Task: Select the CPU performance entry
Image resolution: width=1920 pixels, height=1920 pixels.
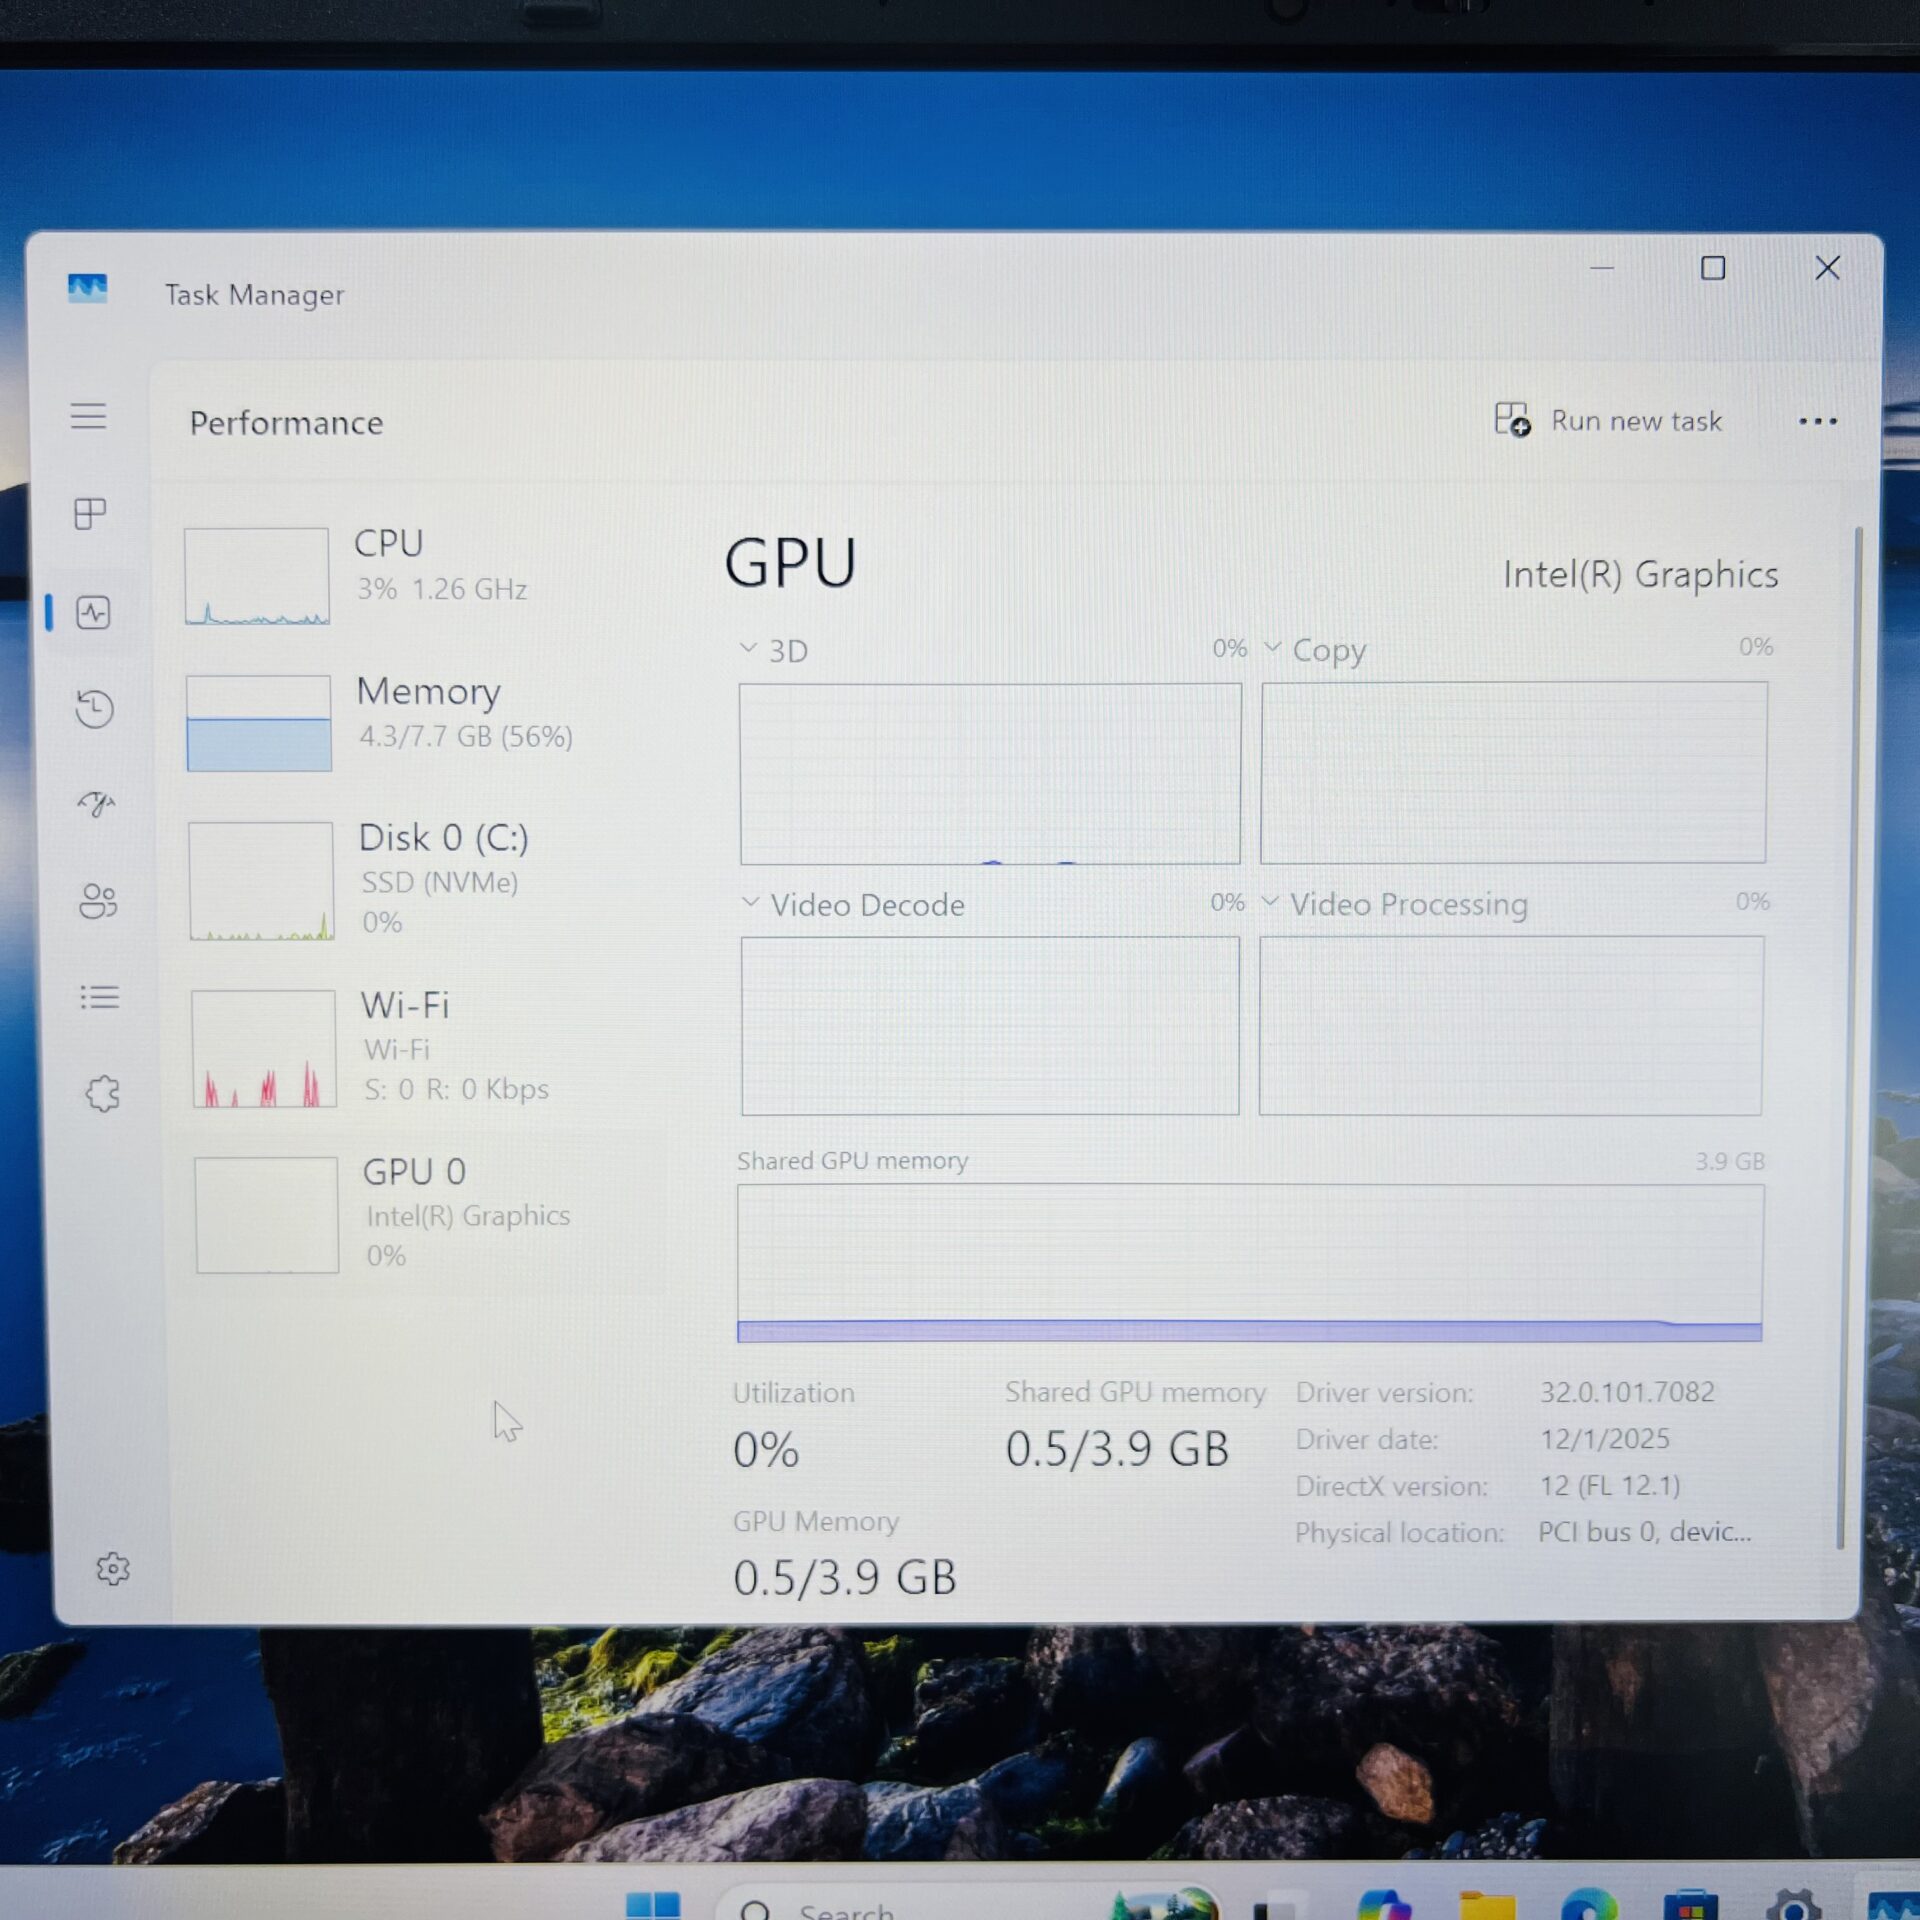Action: pyautogui.click(x=415, y=574)
